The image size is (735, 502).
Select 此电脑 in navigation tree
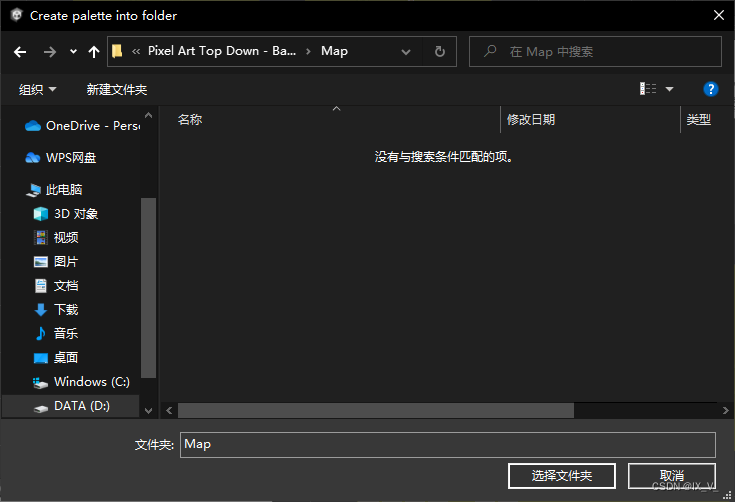pos(64,189)
